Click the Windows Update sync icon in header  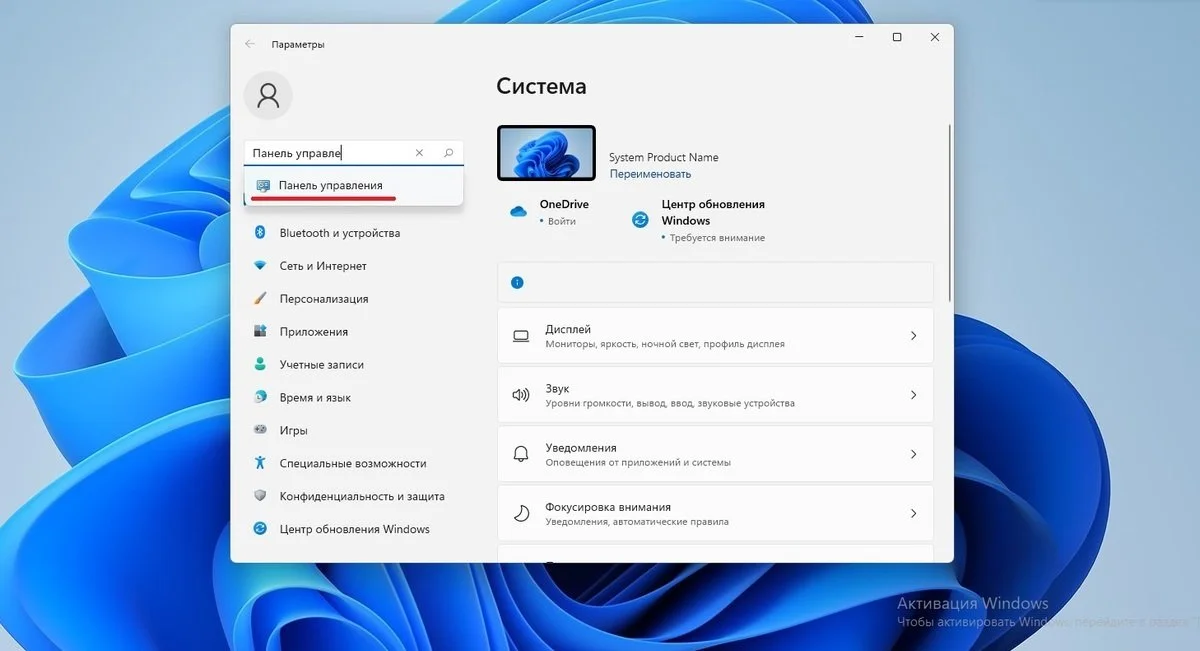pos(640,220)
